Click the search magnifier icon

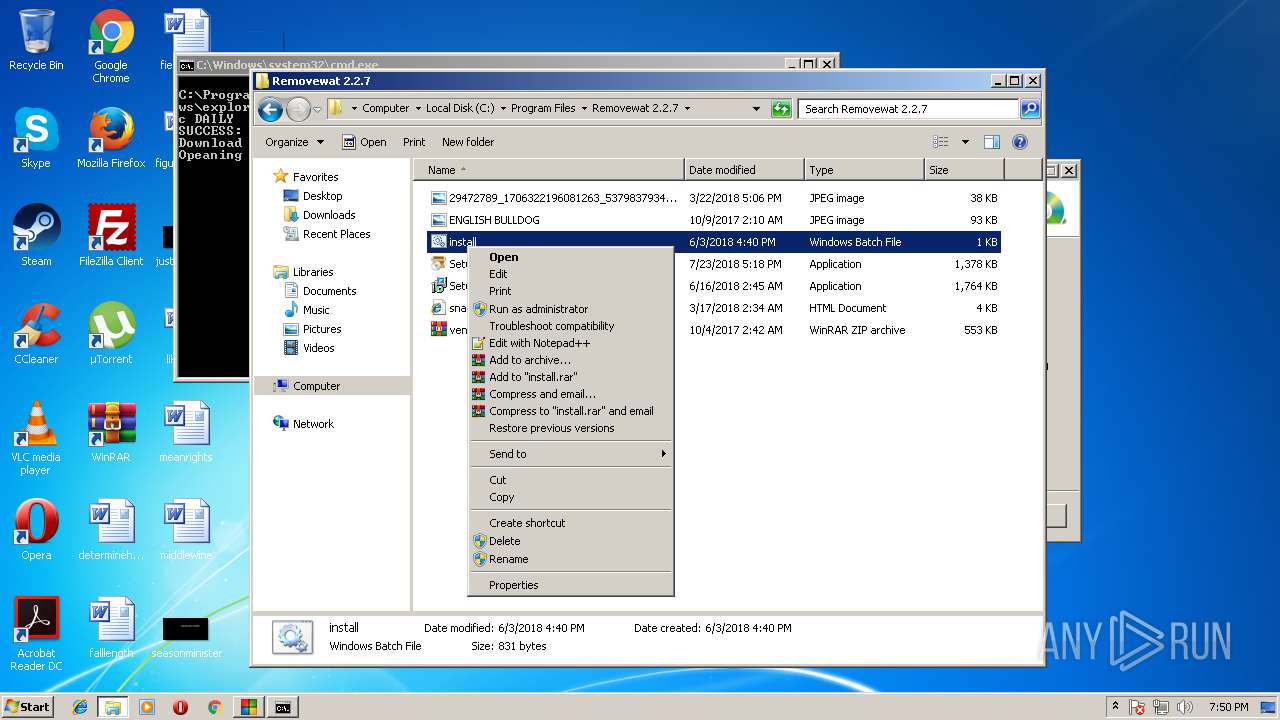[1029, 108]
